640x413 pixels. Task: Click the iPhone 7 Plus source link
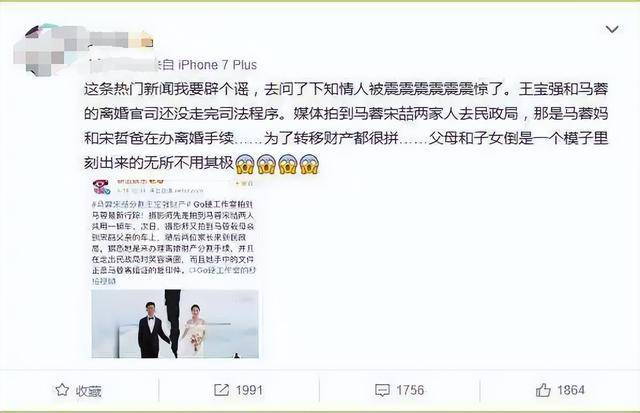(218, 64)
